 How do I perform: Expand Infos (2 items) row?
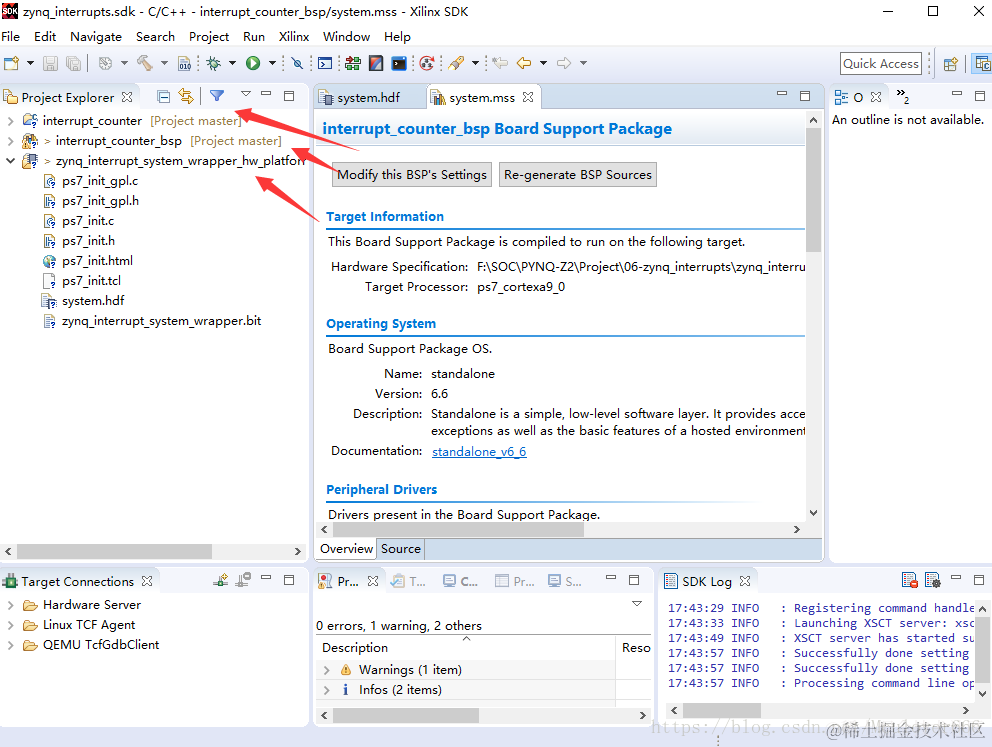[326, 690]
